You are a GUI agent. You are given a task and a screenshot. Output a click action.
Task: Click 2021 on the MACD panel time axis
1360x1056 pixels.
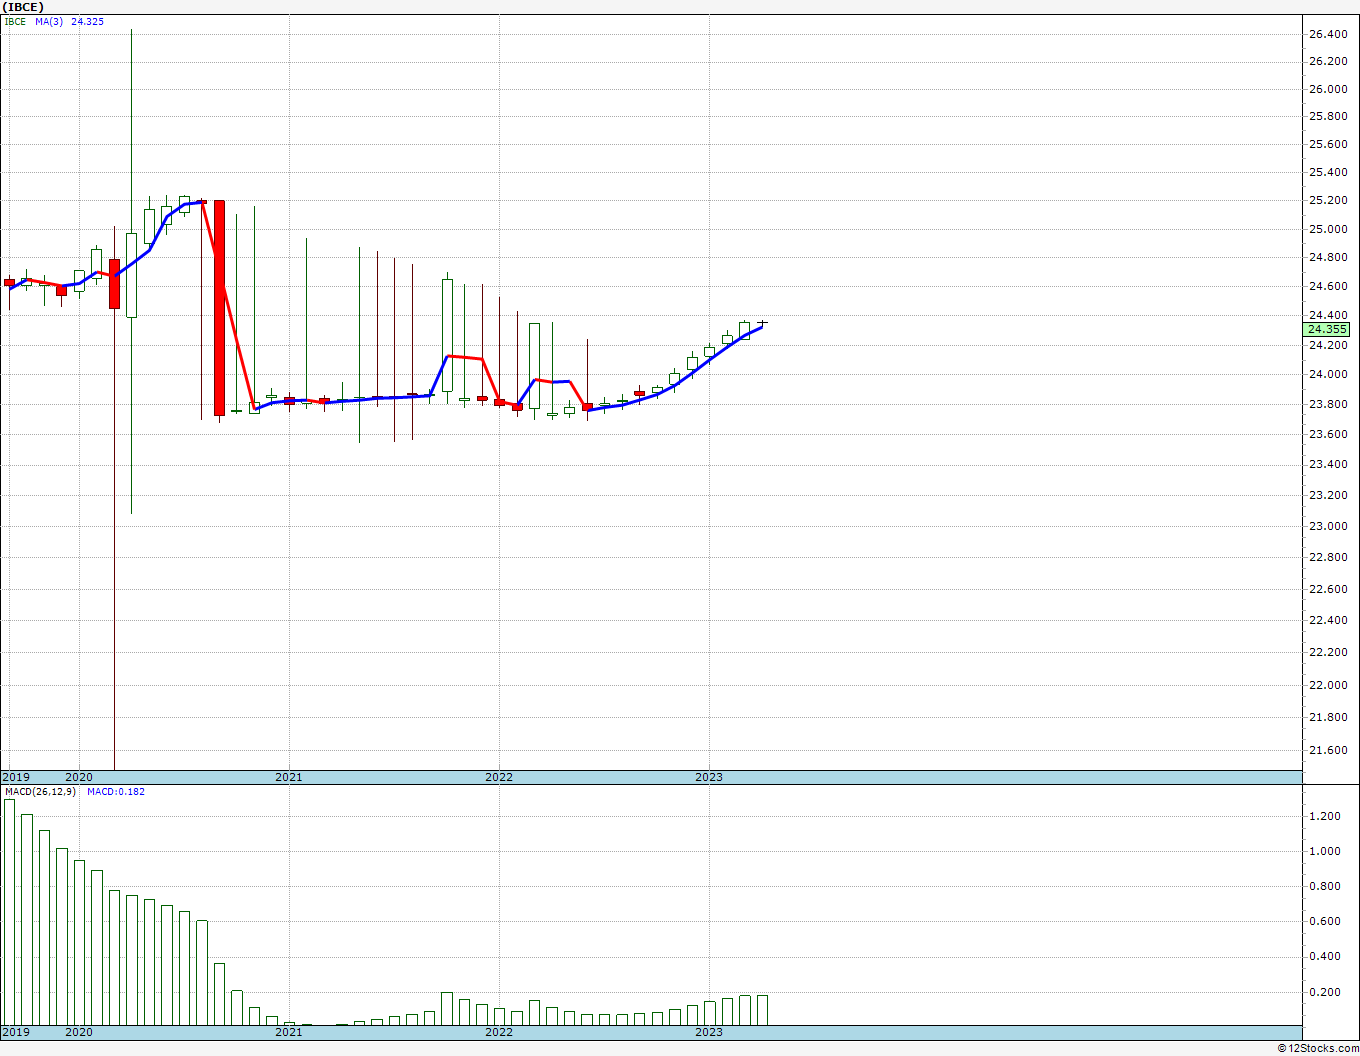(289, 1032)
